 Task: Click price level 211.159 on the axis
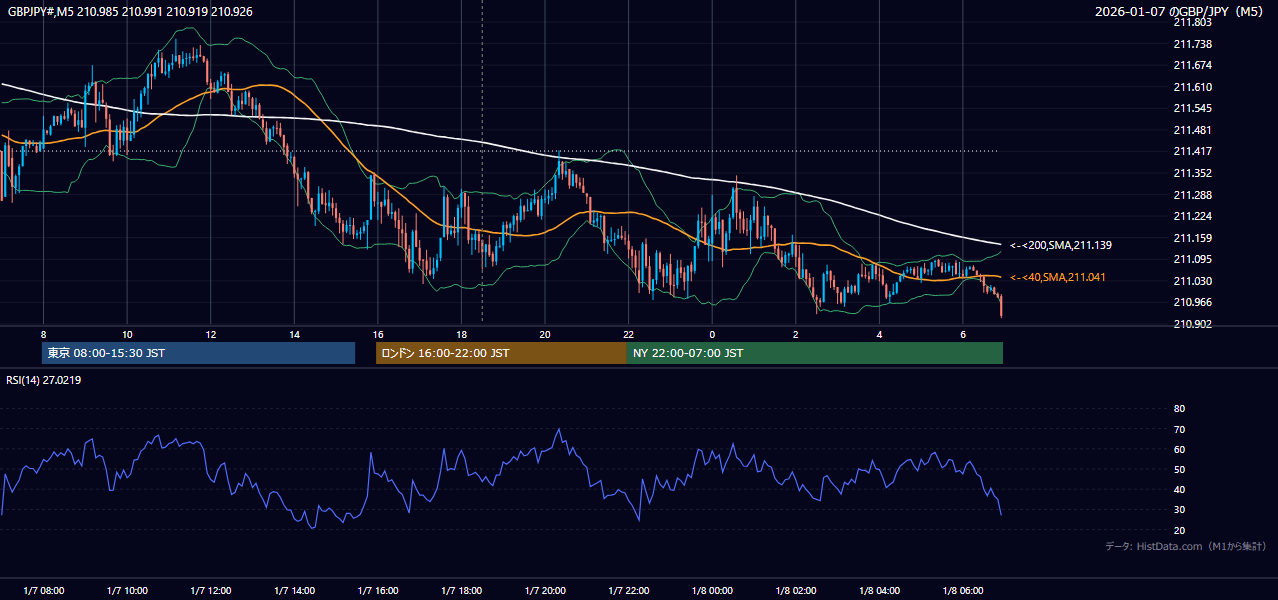point(1192,238)
